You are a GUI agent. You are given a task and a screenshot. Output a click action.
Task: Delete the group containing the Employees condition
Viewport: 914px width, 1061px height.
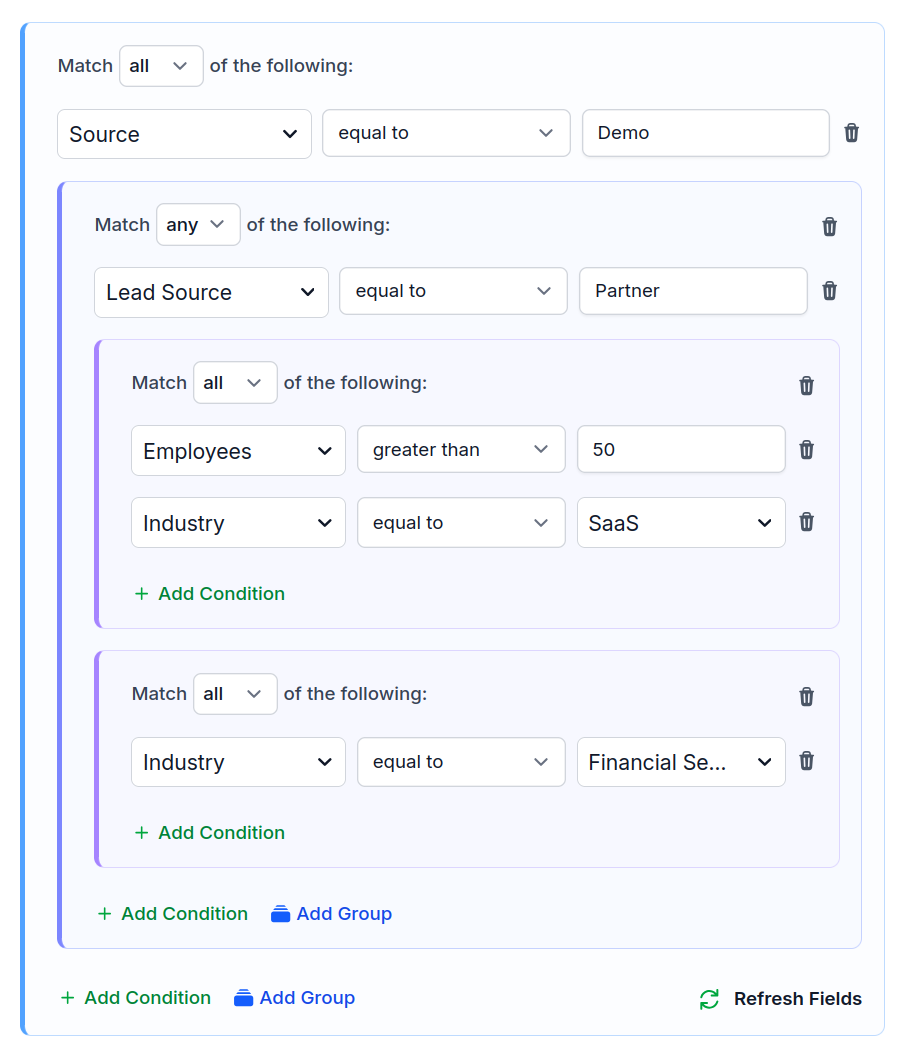(x=806, y=386)
